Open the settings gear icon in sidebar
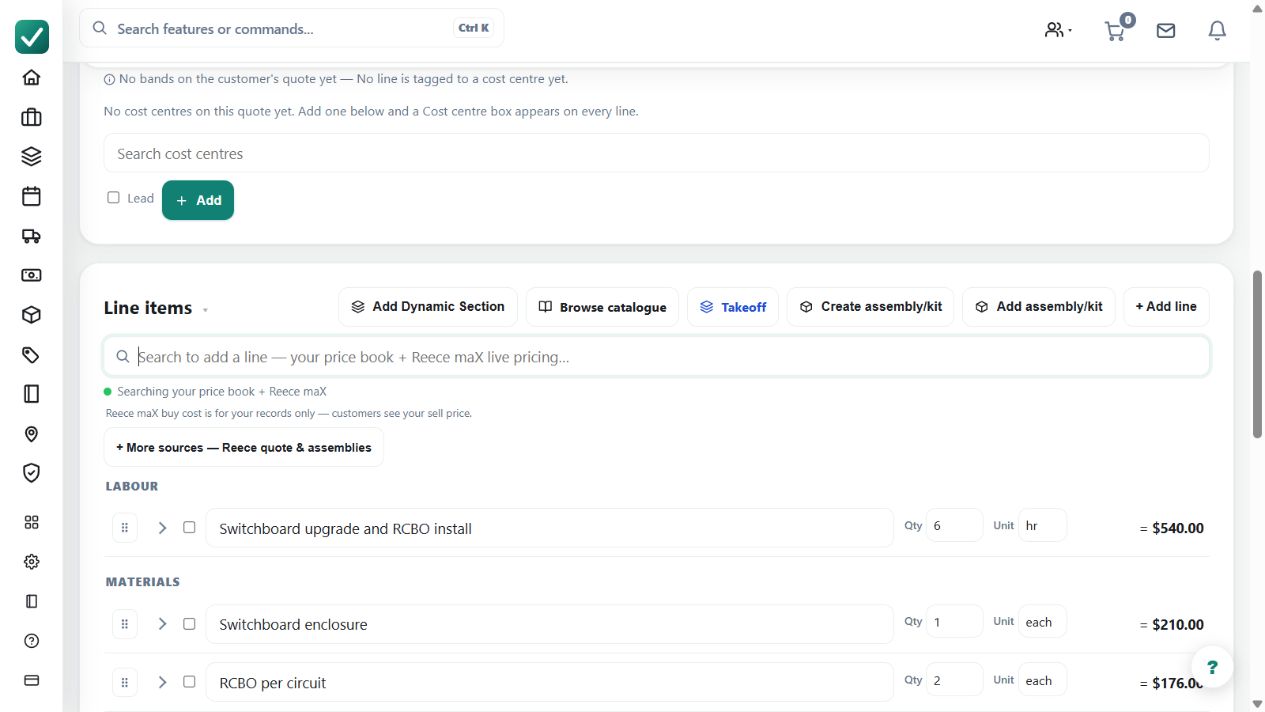The width and height of the screenshot is (1265, 712). [x=31, y=562]
